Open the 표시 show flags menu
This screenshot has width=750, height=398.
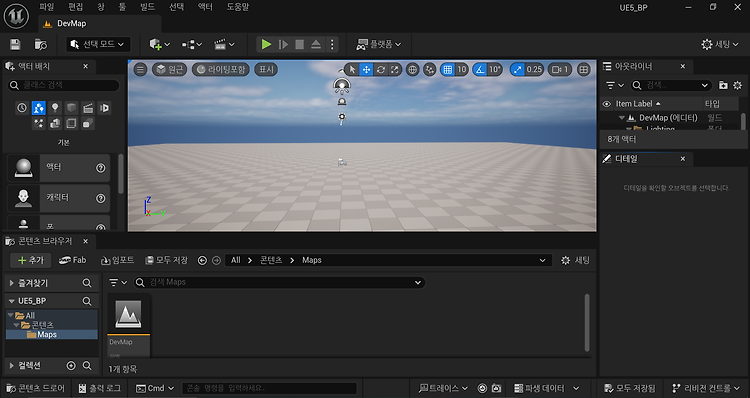[266, 69]
